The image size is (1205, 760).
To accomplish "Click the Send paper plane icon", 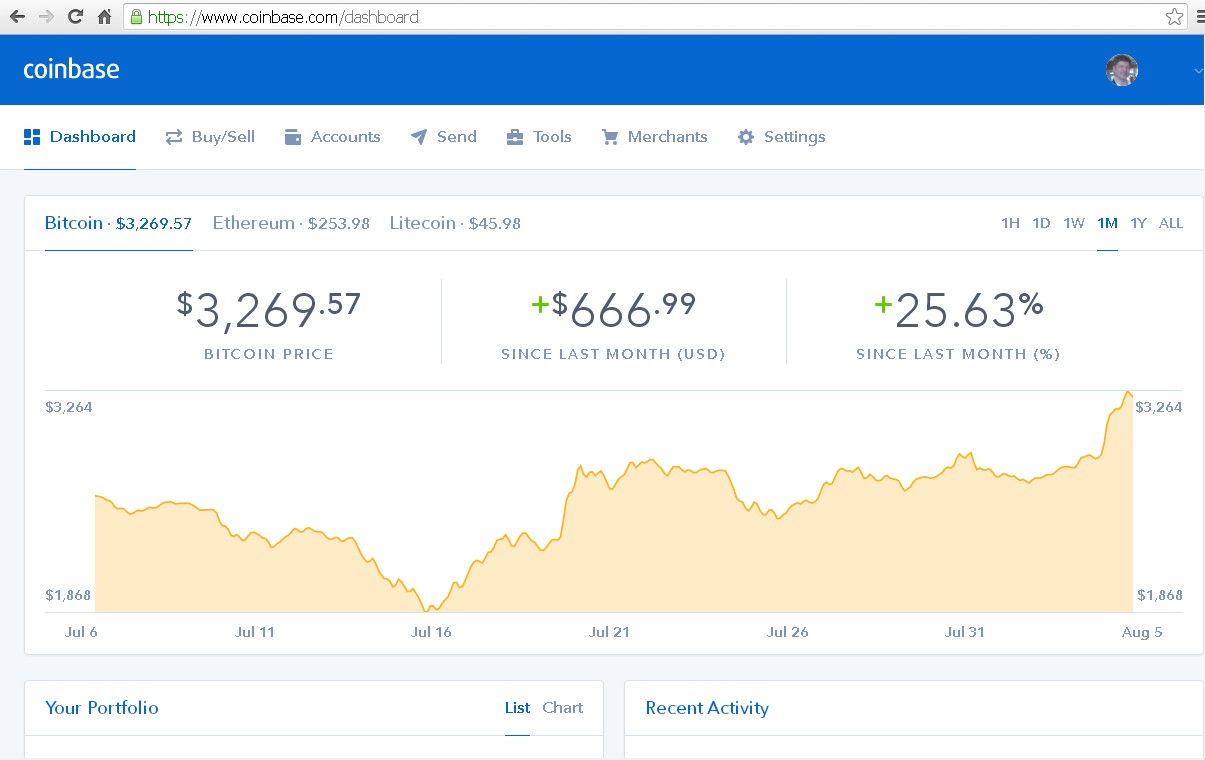I will (x=419, y=137).
